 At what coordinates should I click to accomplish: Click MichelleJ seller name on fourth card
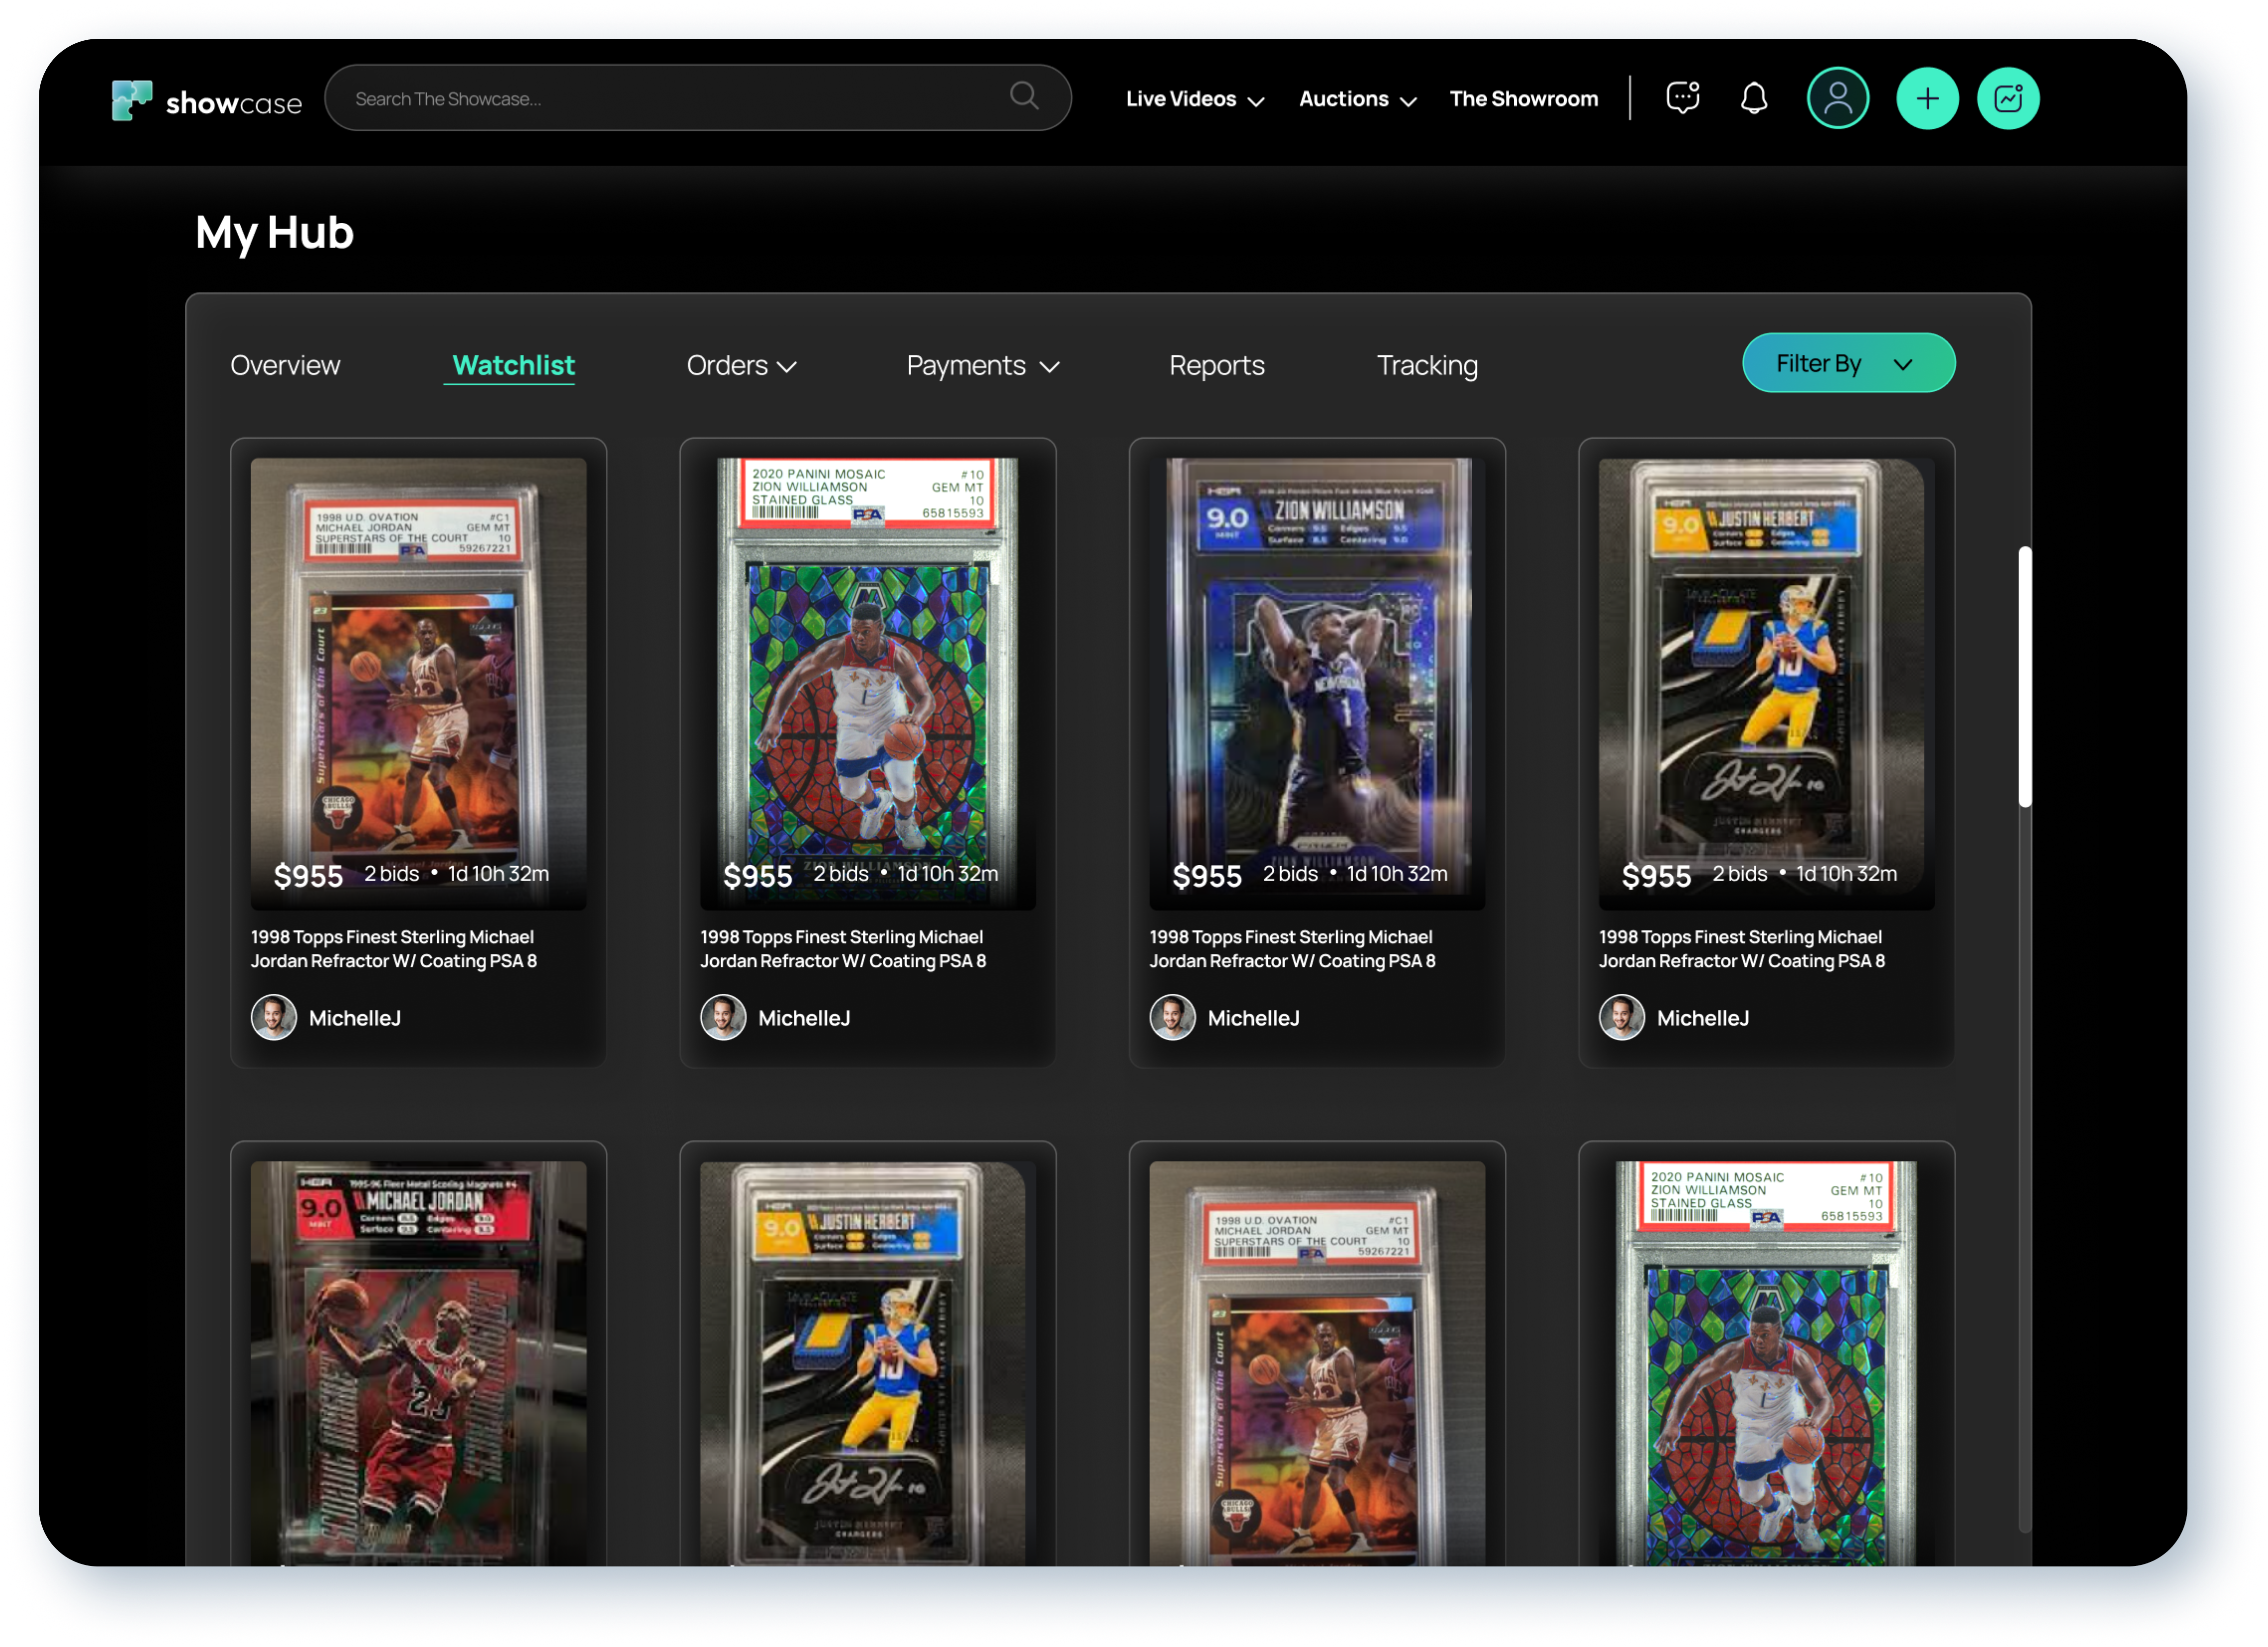click(1702, 1017)
